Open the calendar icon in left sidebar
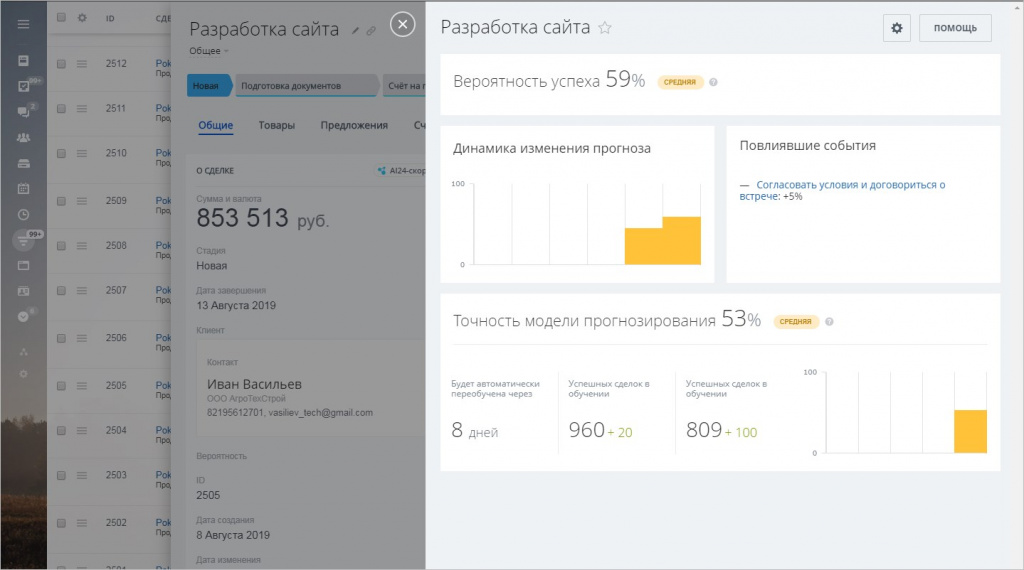The width and height of the screenshot is (1024, 570). tap(23, 188)
